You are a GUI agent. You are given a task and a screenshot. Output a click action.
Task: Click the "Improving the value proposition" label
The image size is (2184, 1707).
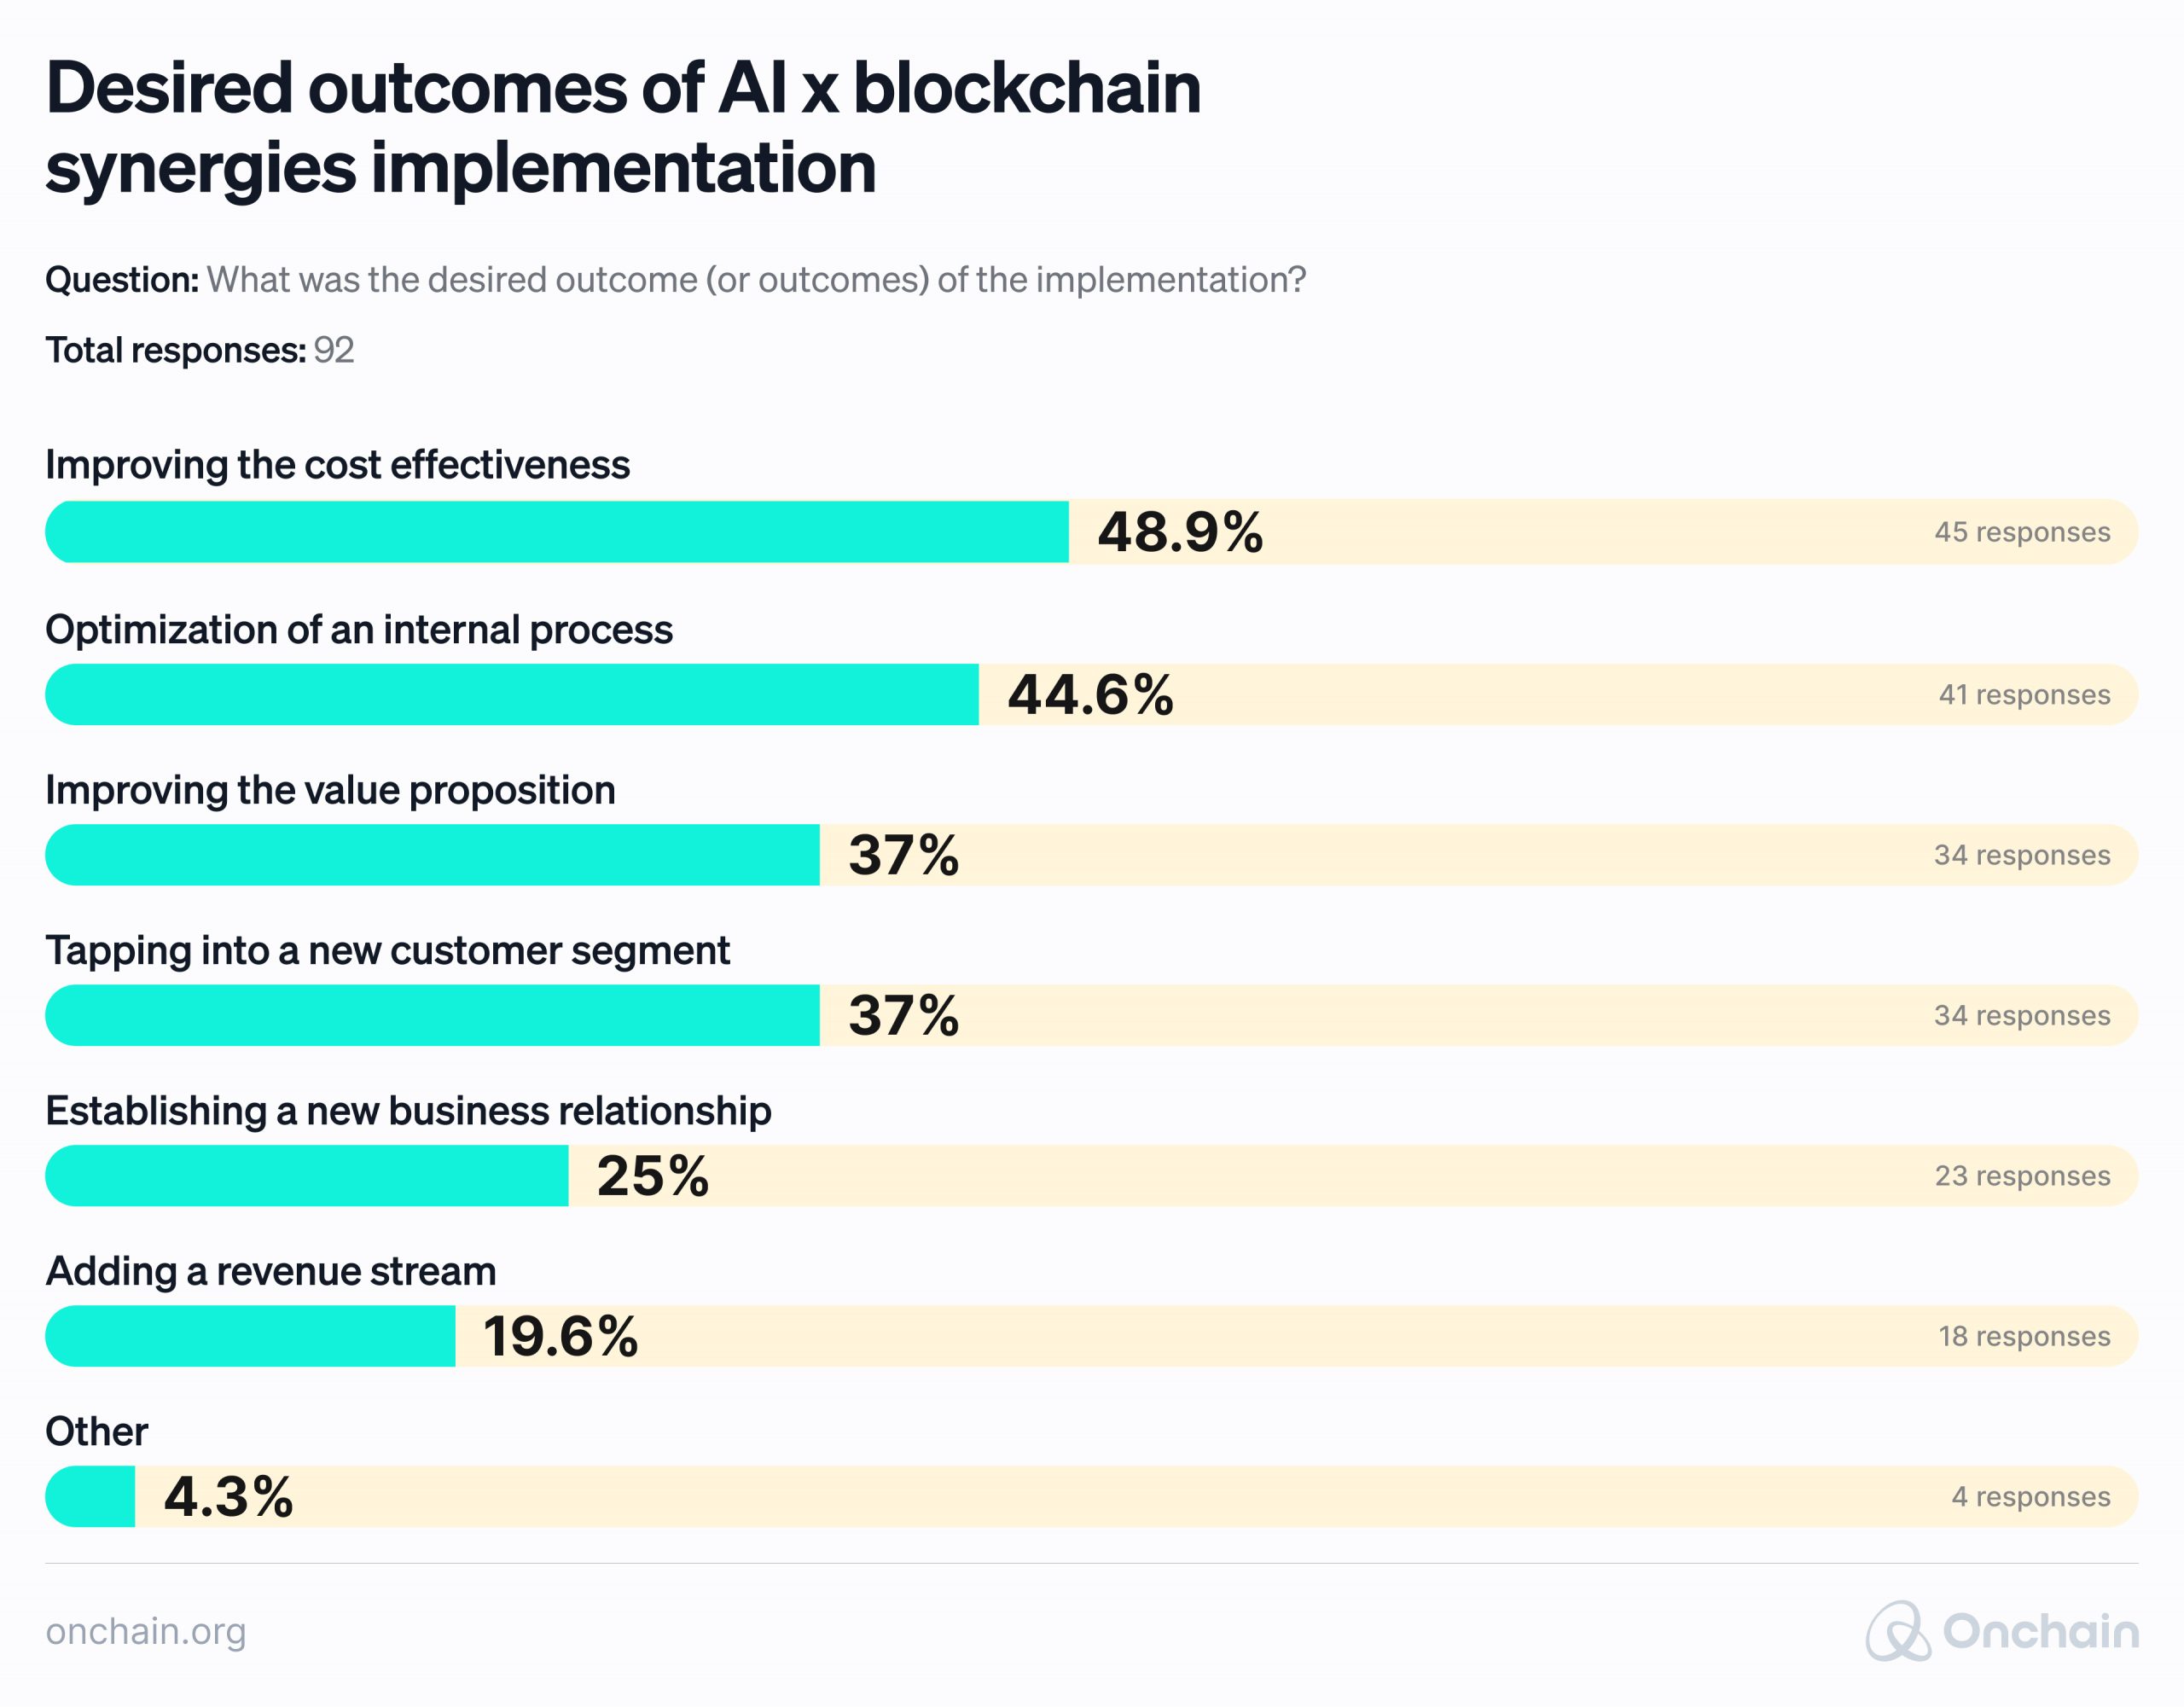click(330, 790)
